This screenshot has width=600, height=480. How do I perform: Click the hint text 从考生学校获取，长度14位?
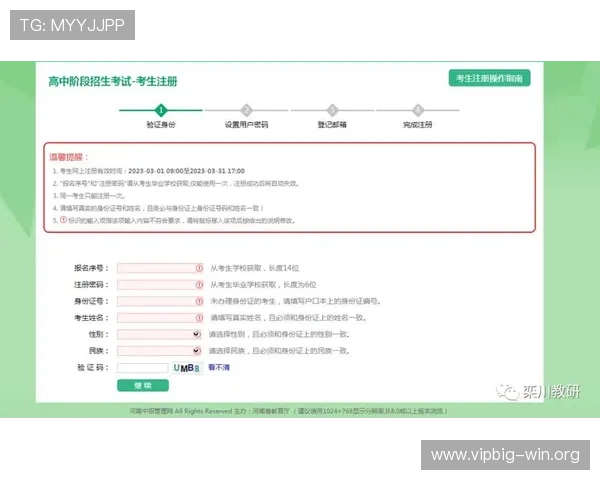coord(254,268)
